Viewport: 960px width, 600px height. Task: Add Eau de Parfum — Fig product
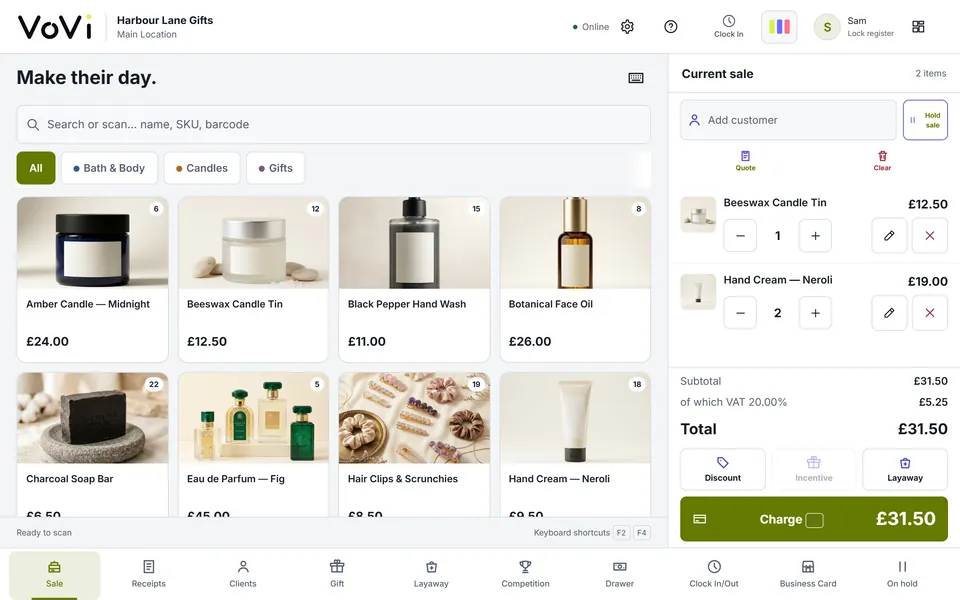pyautogui.click(x=253, y=444)
